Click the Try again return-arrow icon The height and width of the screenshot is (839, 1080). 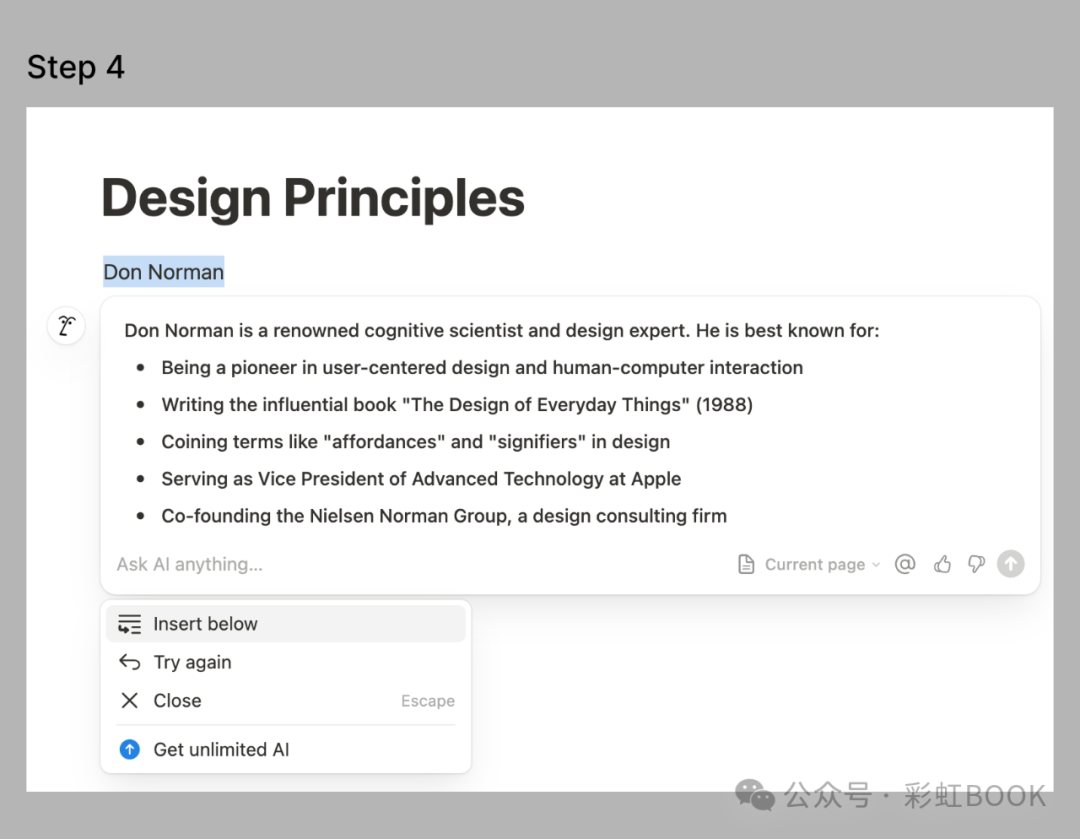129,662
